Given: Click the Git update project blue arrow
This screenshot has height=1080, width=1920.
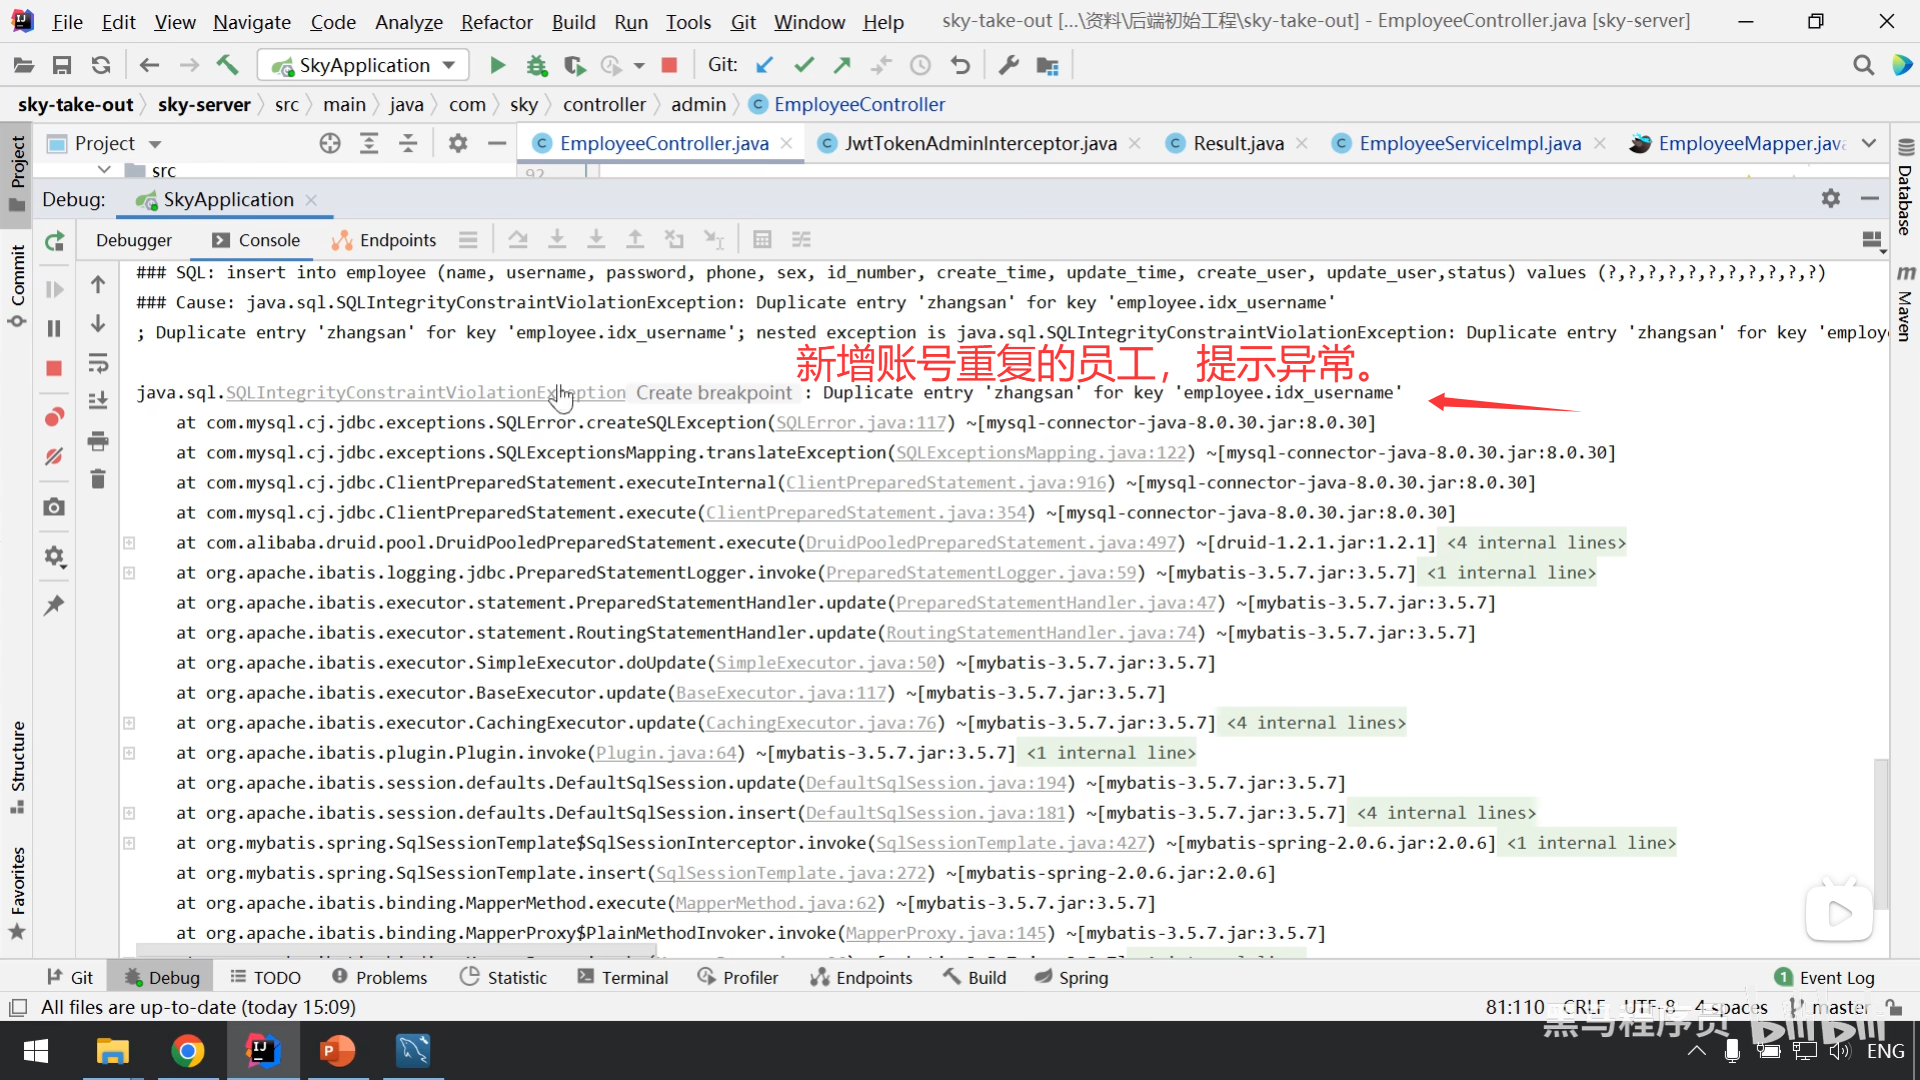Looking at the screenshot, I should coord(765,66).
